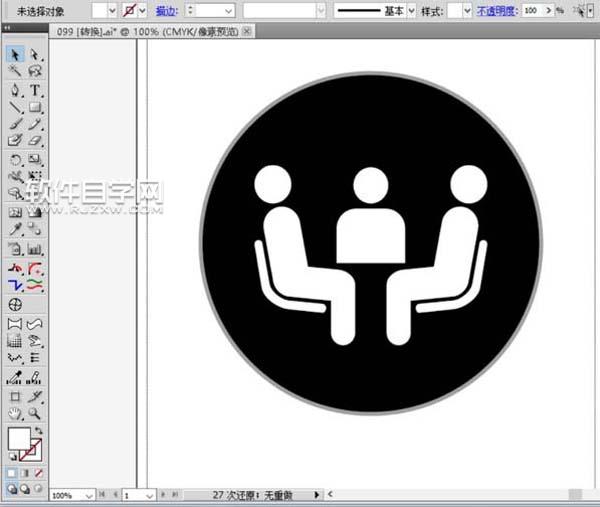The width and height of the screenshot is (600, 507).
Task: Select the Free Transform tool
Action: [34, 176]
